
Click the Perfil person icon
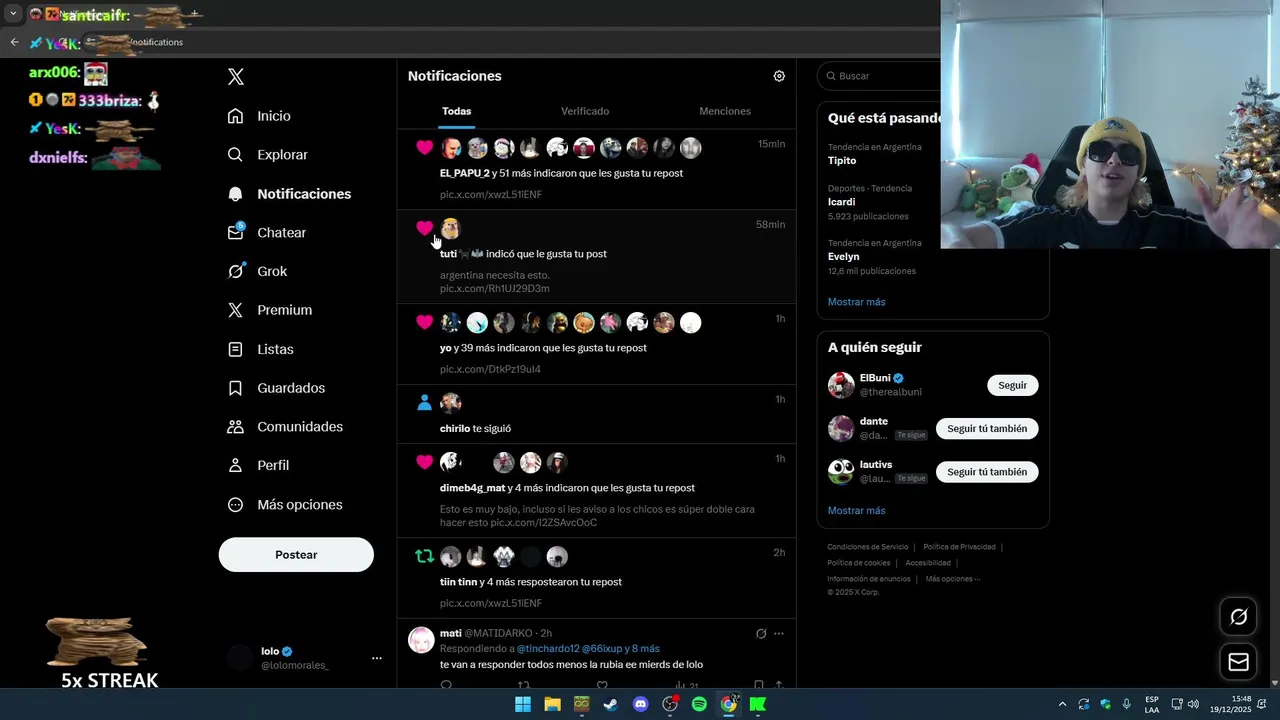235,465
